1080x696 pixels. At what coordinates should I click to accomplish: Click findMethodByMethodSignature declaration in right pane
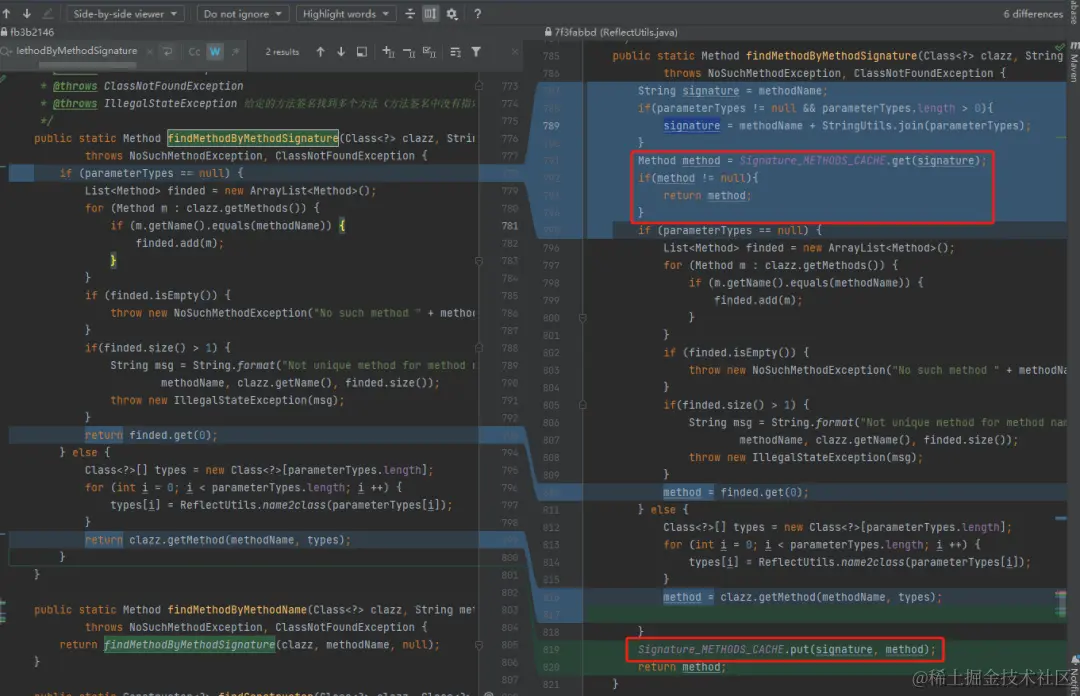831,56
